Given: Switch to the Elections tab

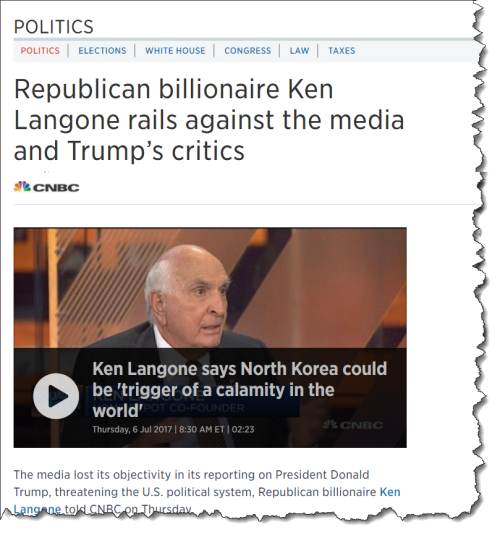Looking at the screenshot, I should (102, 51).
